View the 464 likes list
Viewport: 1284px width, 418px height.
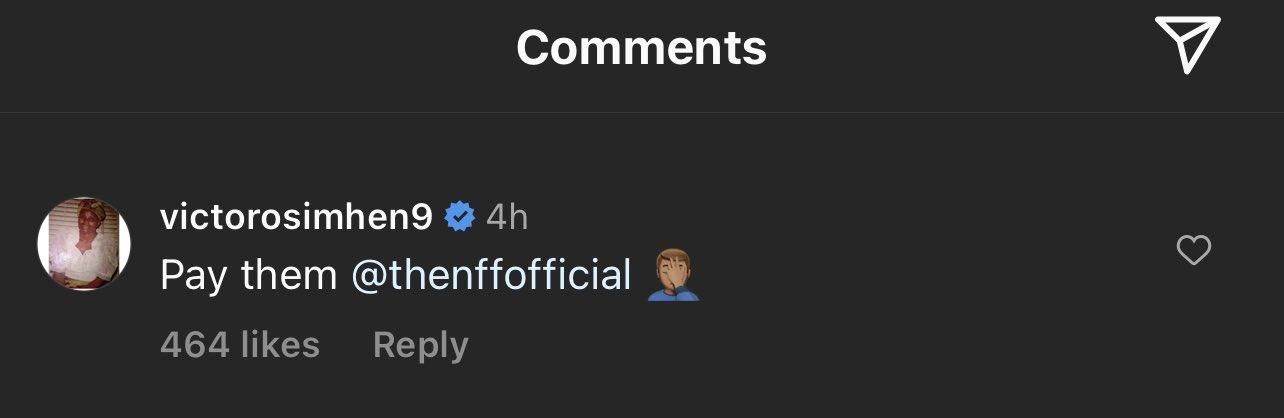click(240, 345)
